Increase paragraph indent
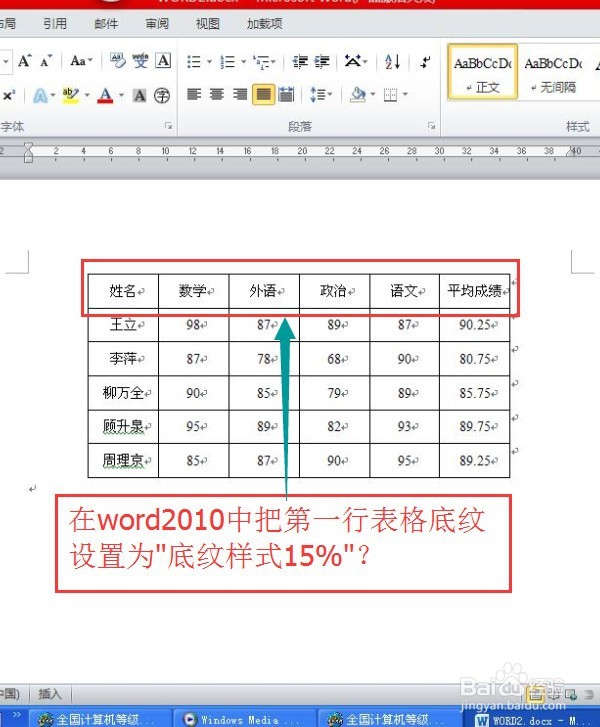600x727 pixels. (322, 62)
